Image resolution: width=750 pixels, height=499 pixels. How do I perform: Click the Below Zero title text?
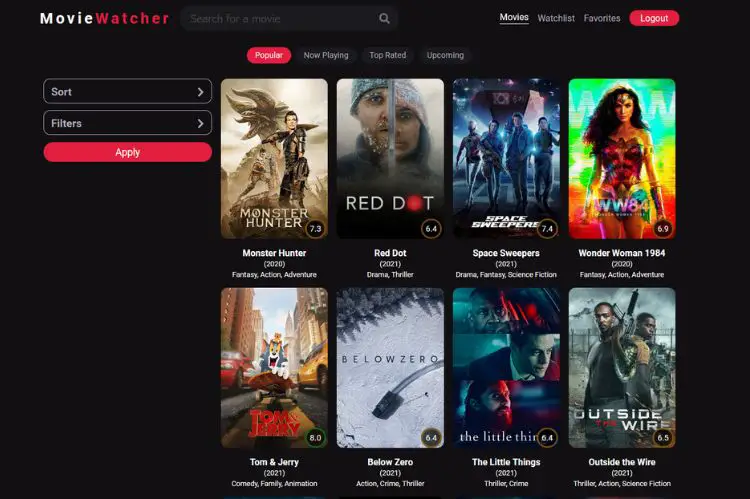(390, 462)
